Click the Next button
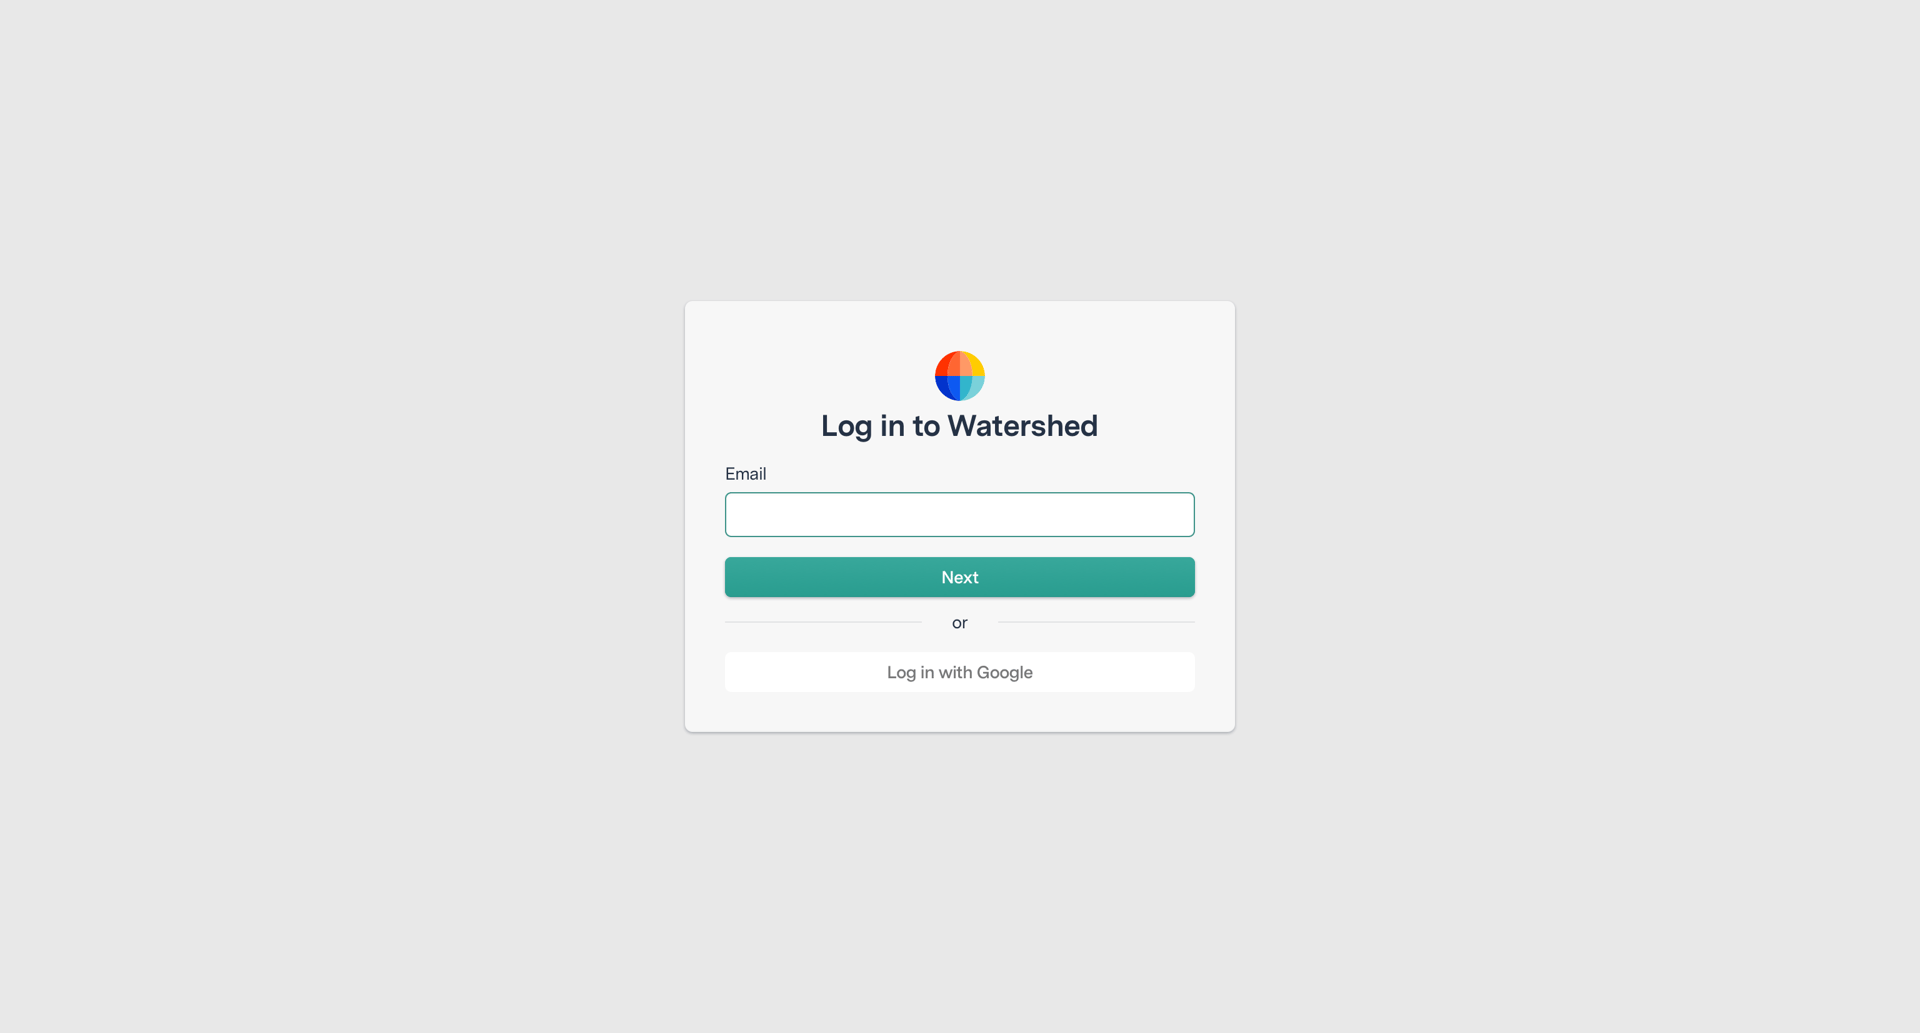 click(x=960, y=577)
